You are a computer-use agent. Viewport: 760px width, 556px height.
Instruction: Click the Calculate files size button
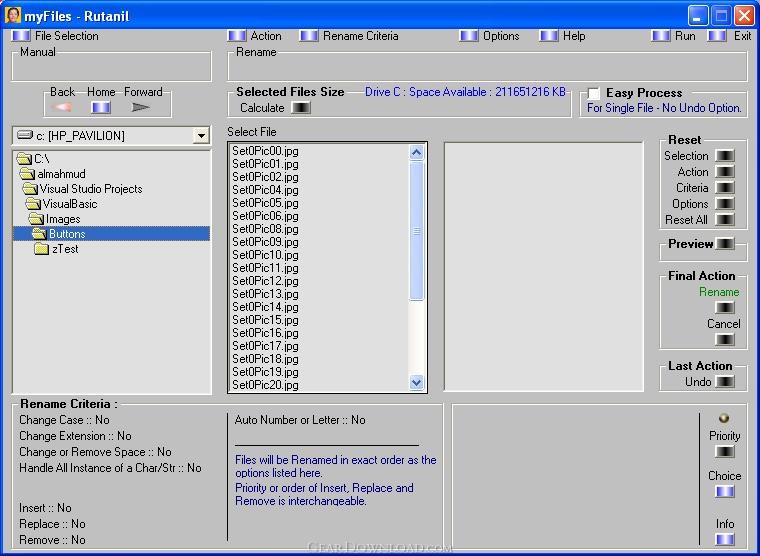[301, 108]
